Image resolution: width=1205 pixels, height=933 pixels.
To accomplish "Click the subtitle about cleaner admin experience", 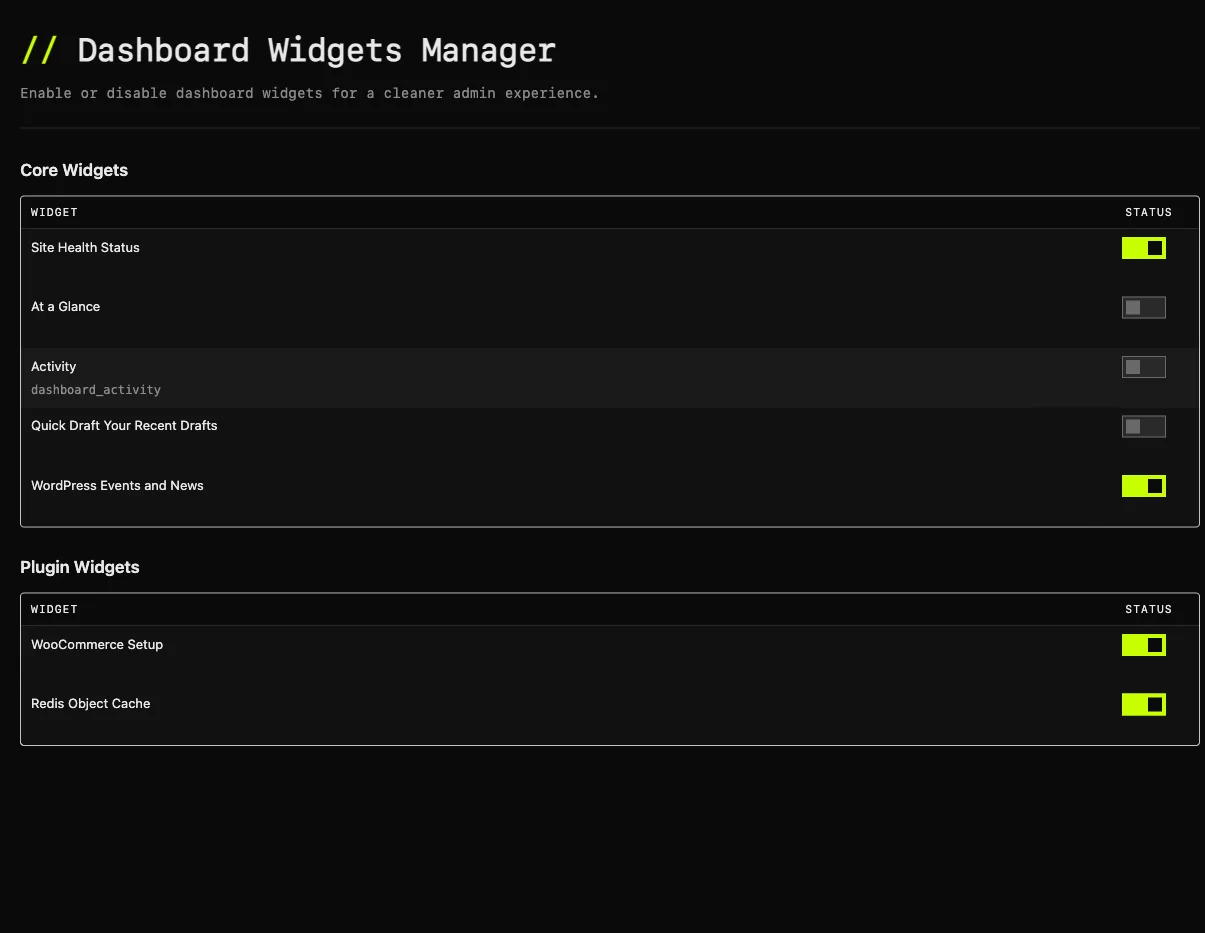I will coord(310,93).
